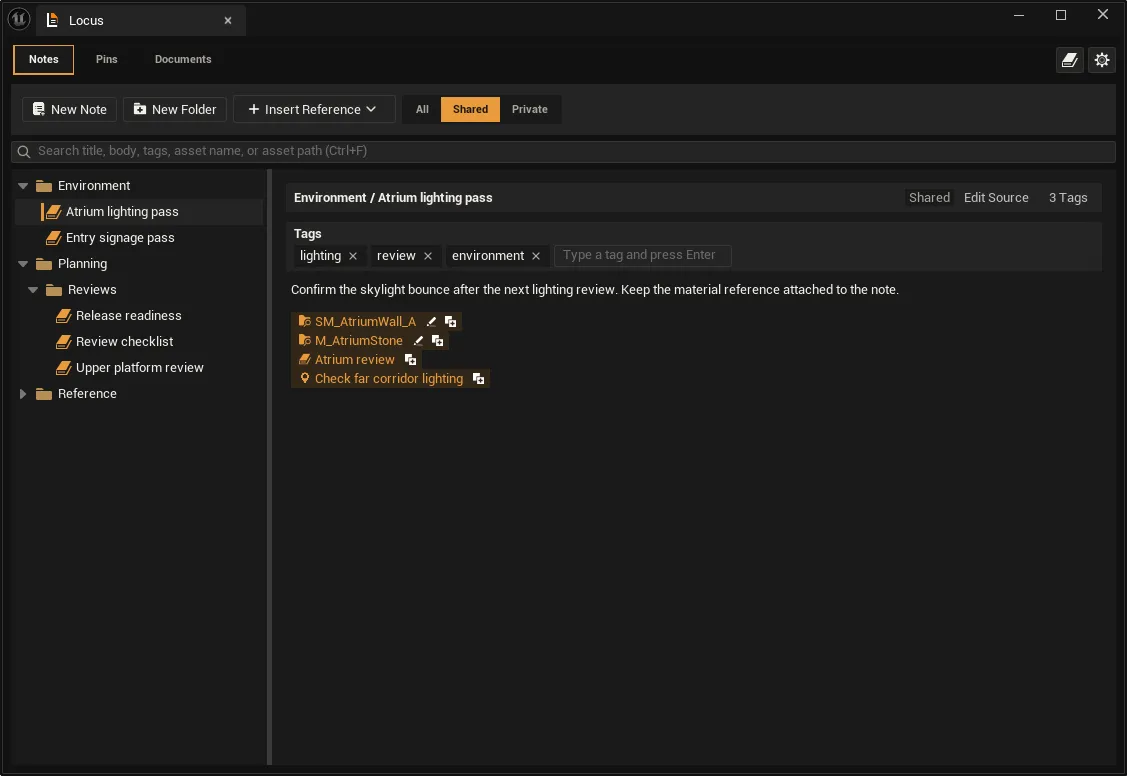
Task: Click the copy-plus icon beside Check far corridor lighting
Action: [479, 379]
